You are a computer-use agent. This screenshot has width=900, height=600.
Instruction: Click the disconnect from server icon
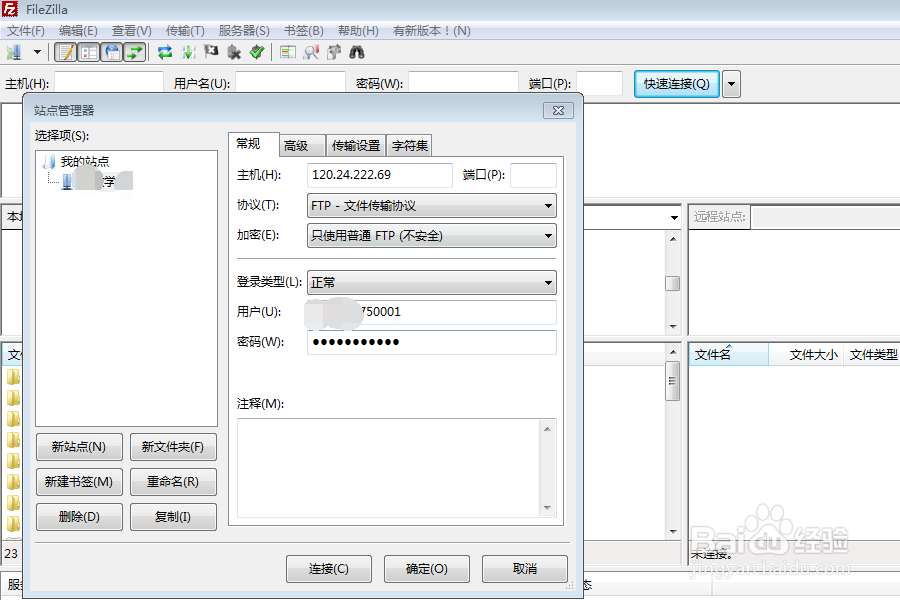coord(233,52)
